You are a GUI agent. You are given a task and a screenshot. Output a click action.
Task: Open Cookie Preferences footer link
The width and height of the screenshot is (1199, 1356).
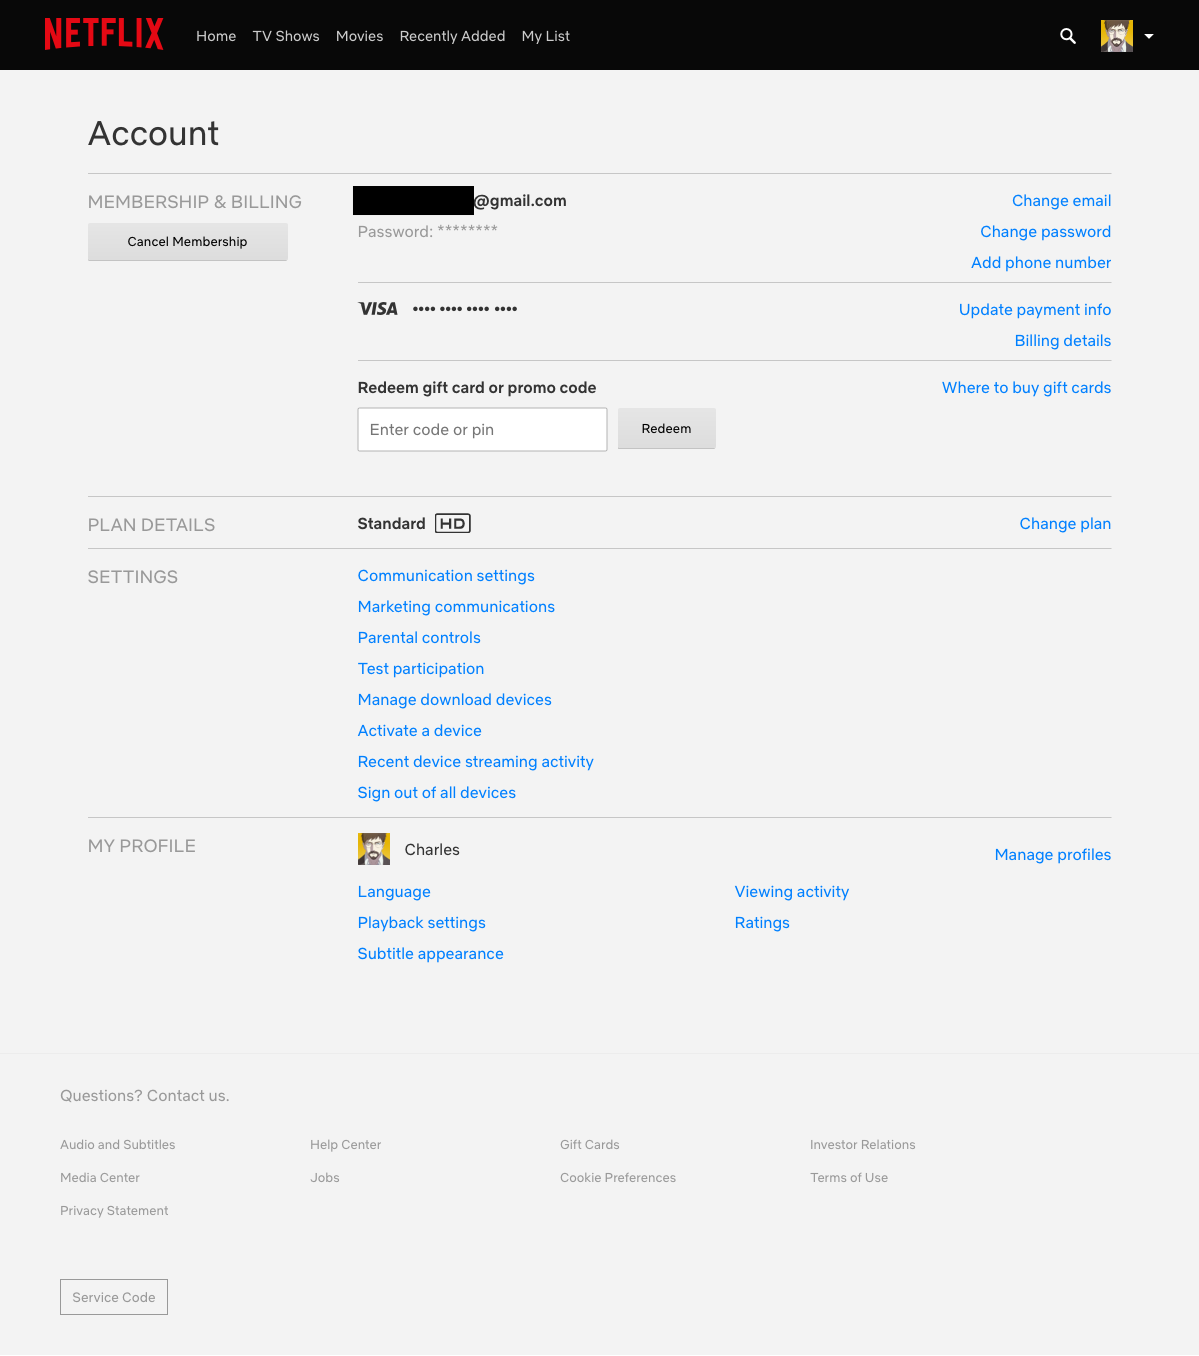tap(618, 1178)
